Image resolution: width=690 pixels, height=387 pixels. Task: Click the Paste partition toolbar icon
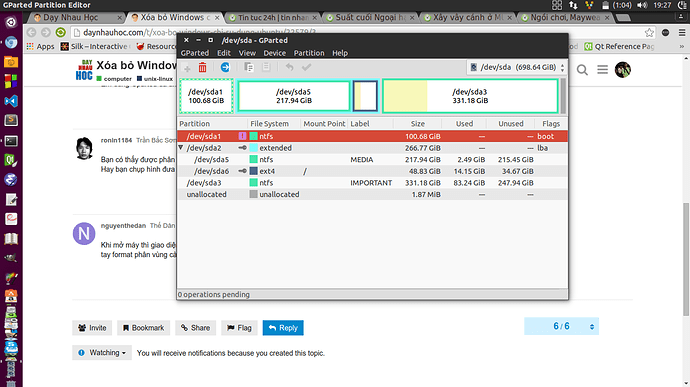click(x=266, y=67)
